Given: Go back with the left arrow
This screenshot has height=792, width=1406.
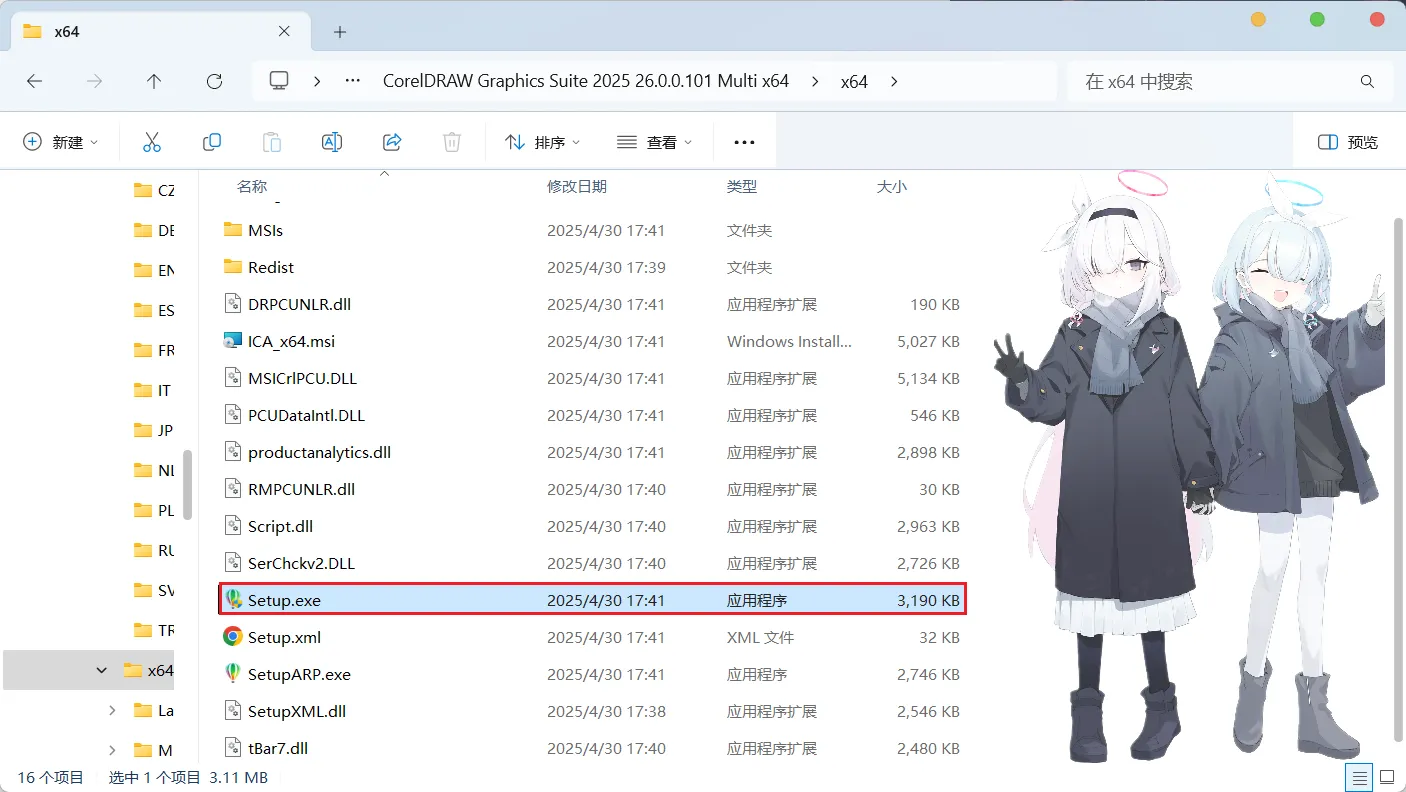Looking at the screenshot, I should click(x=34, y=81).
